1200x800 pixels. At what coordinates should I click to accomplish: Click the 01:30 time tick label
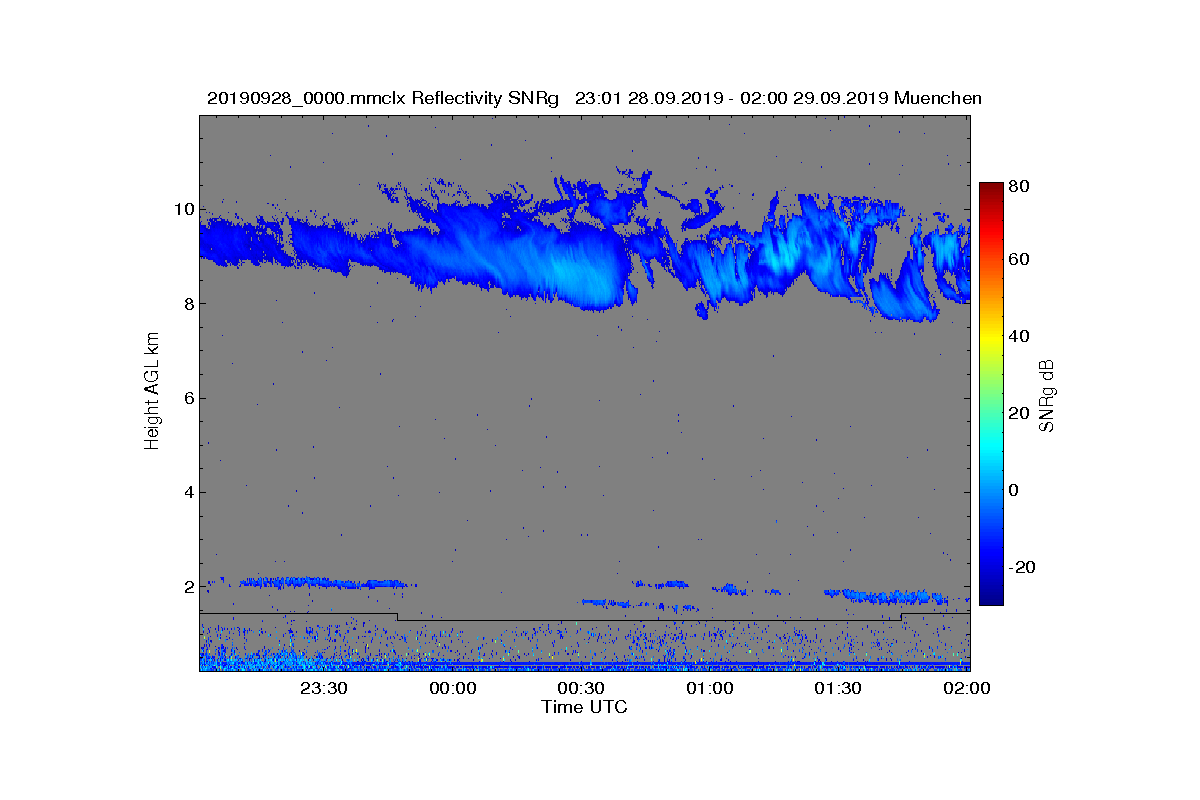tap(838, 688)
